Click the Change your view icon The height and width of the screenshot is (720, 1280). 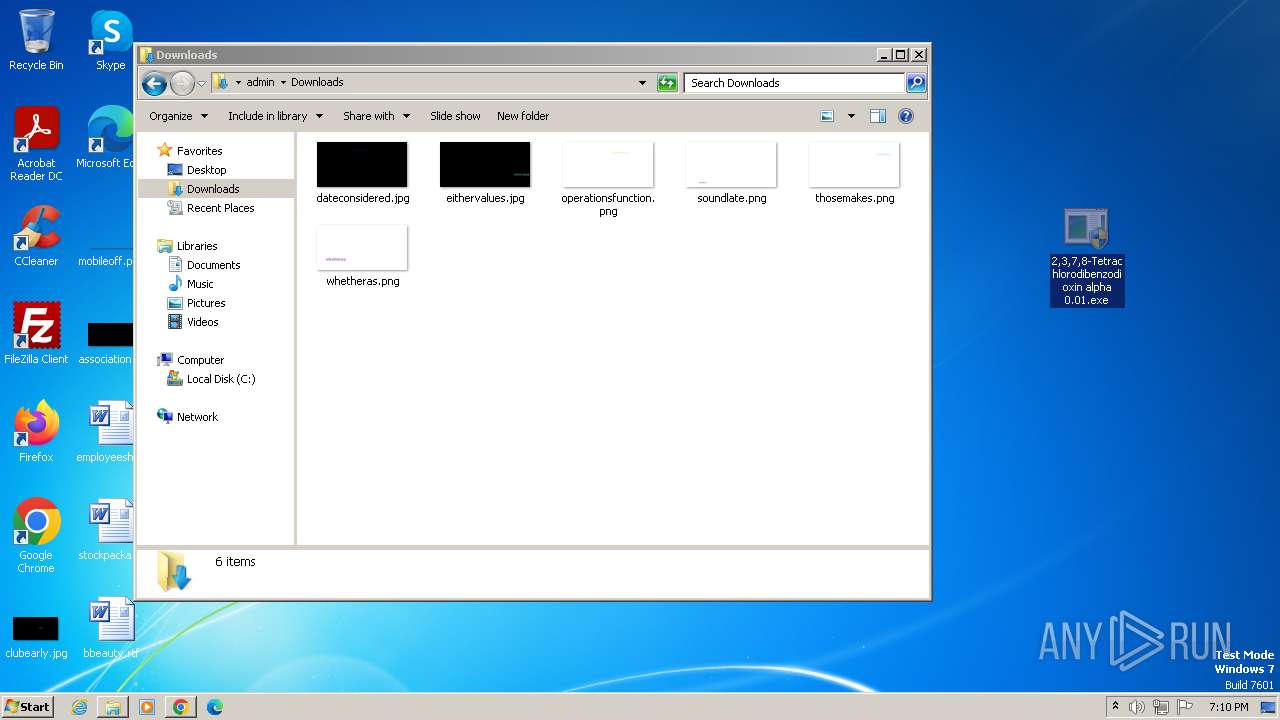(x=827, y=116)
